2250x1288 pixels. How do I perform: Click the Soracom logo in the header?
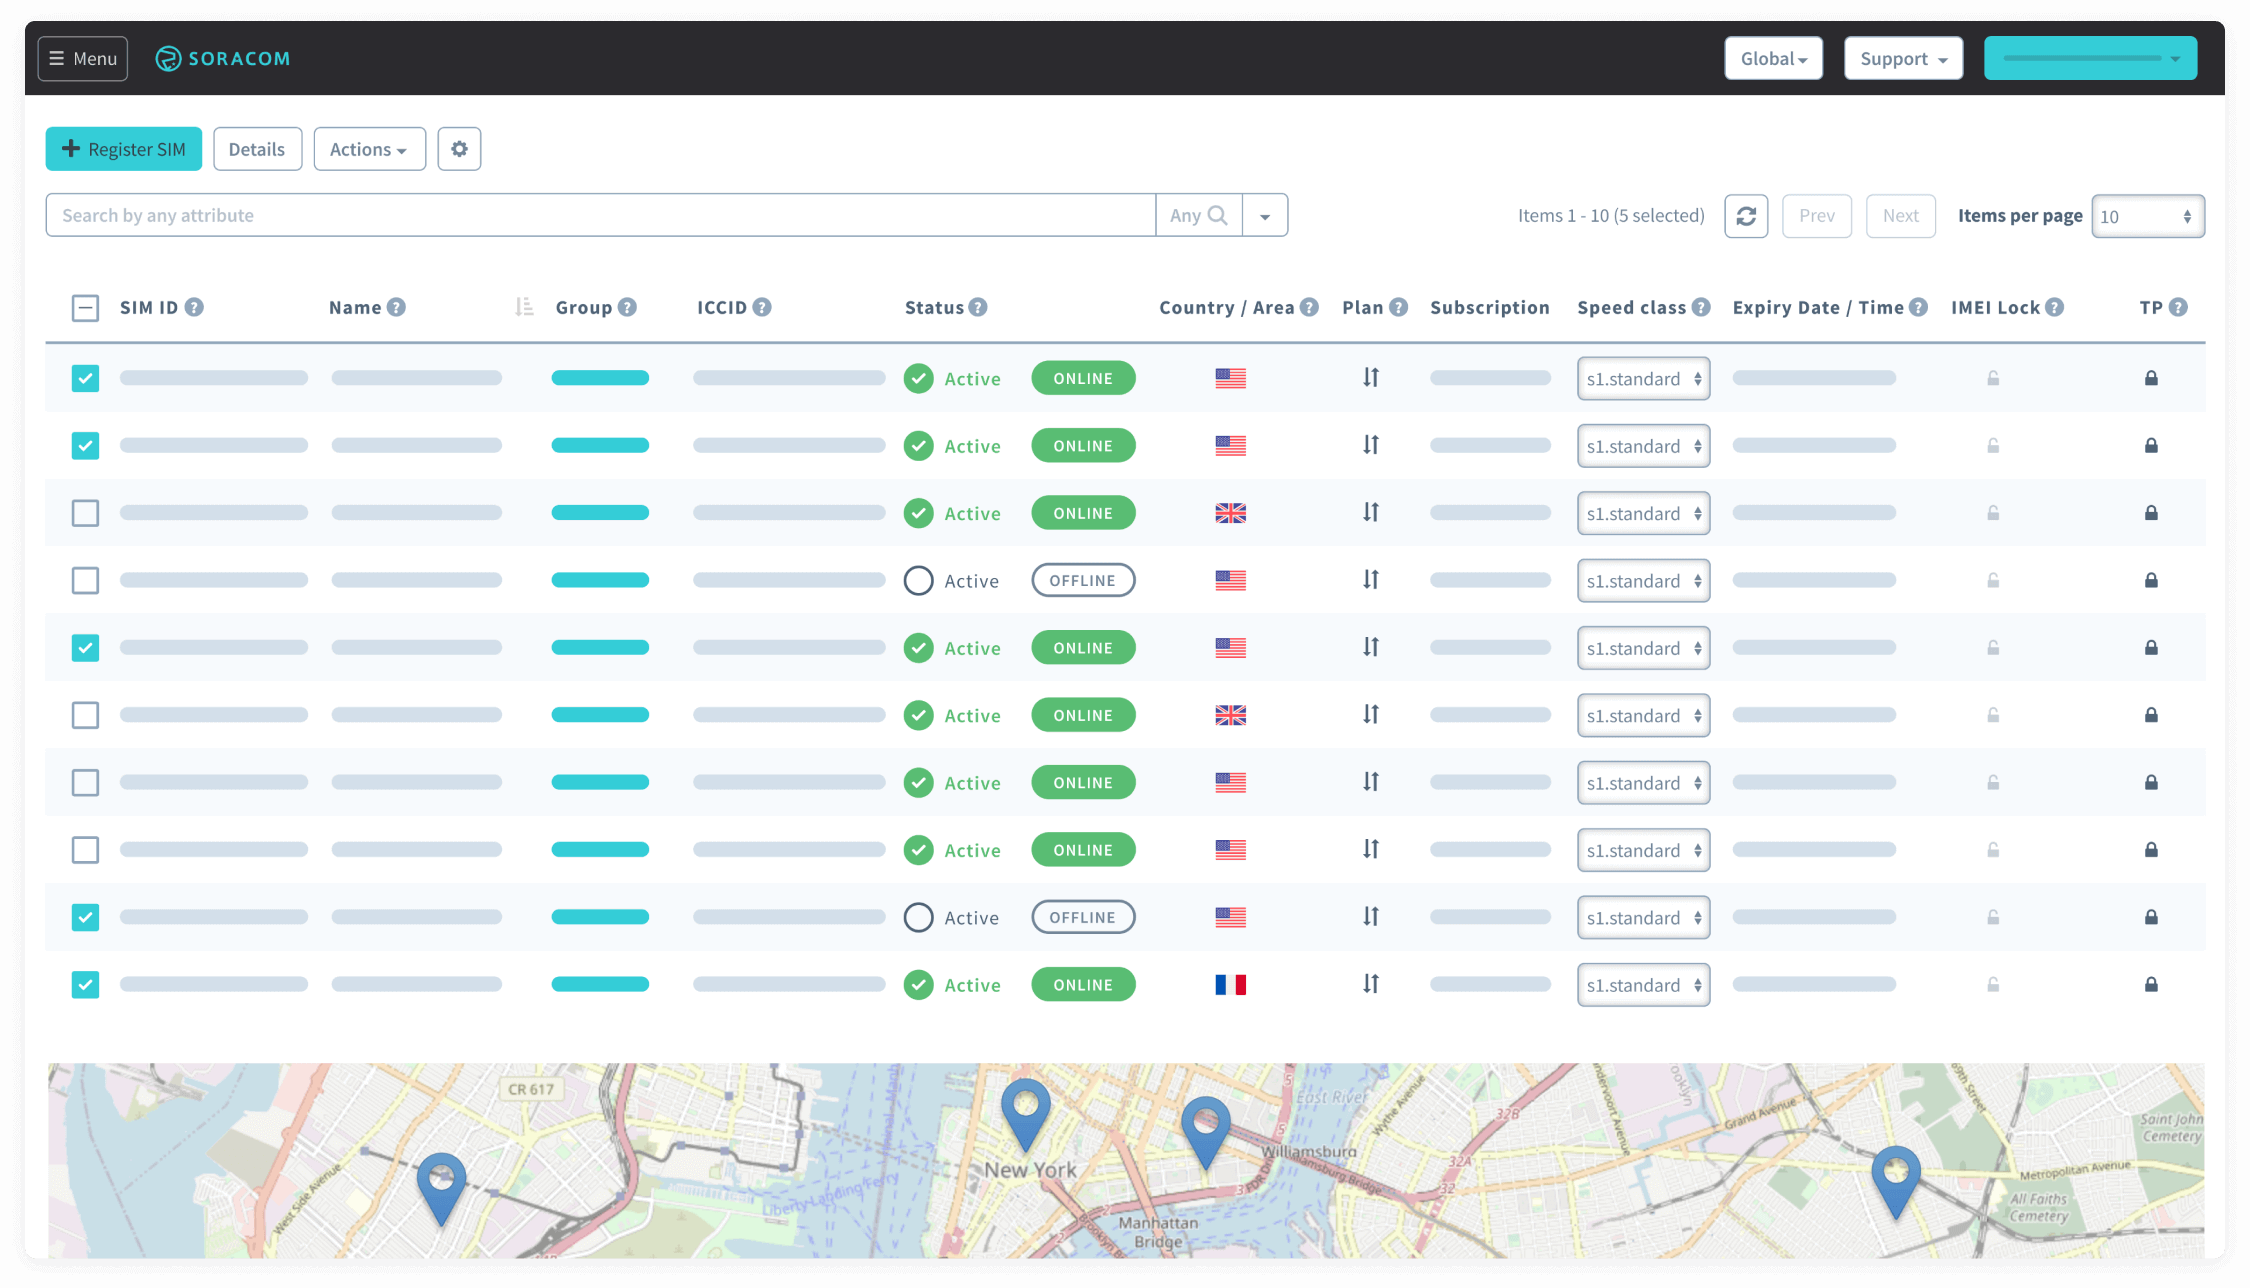(x=222, y=58)
